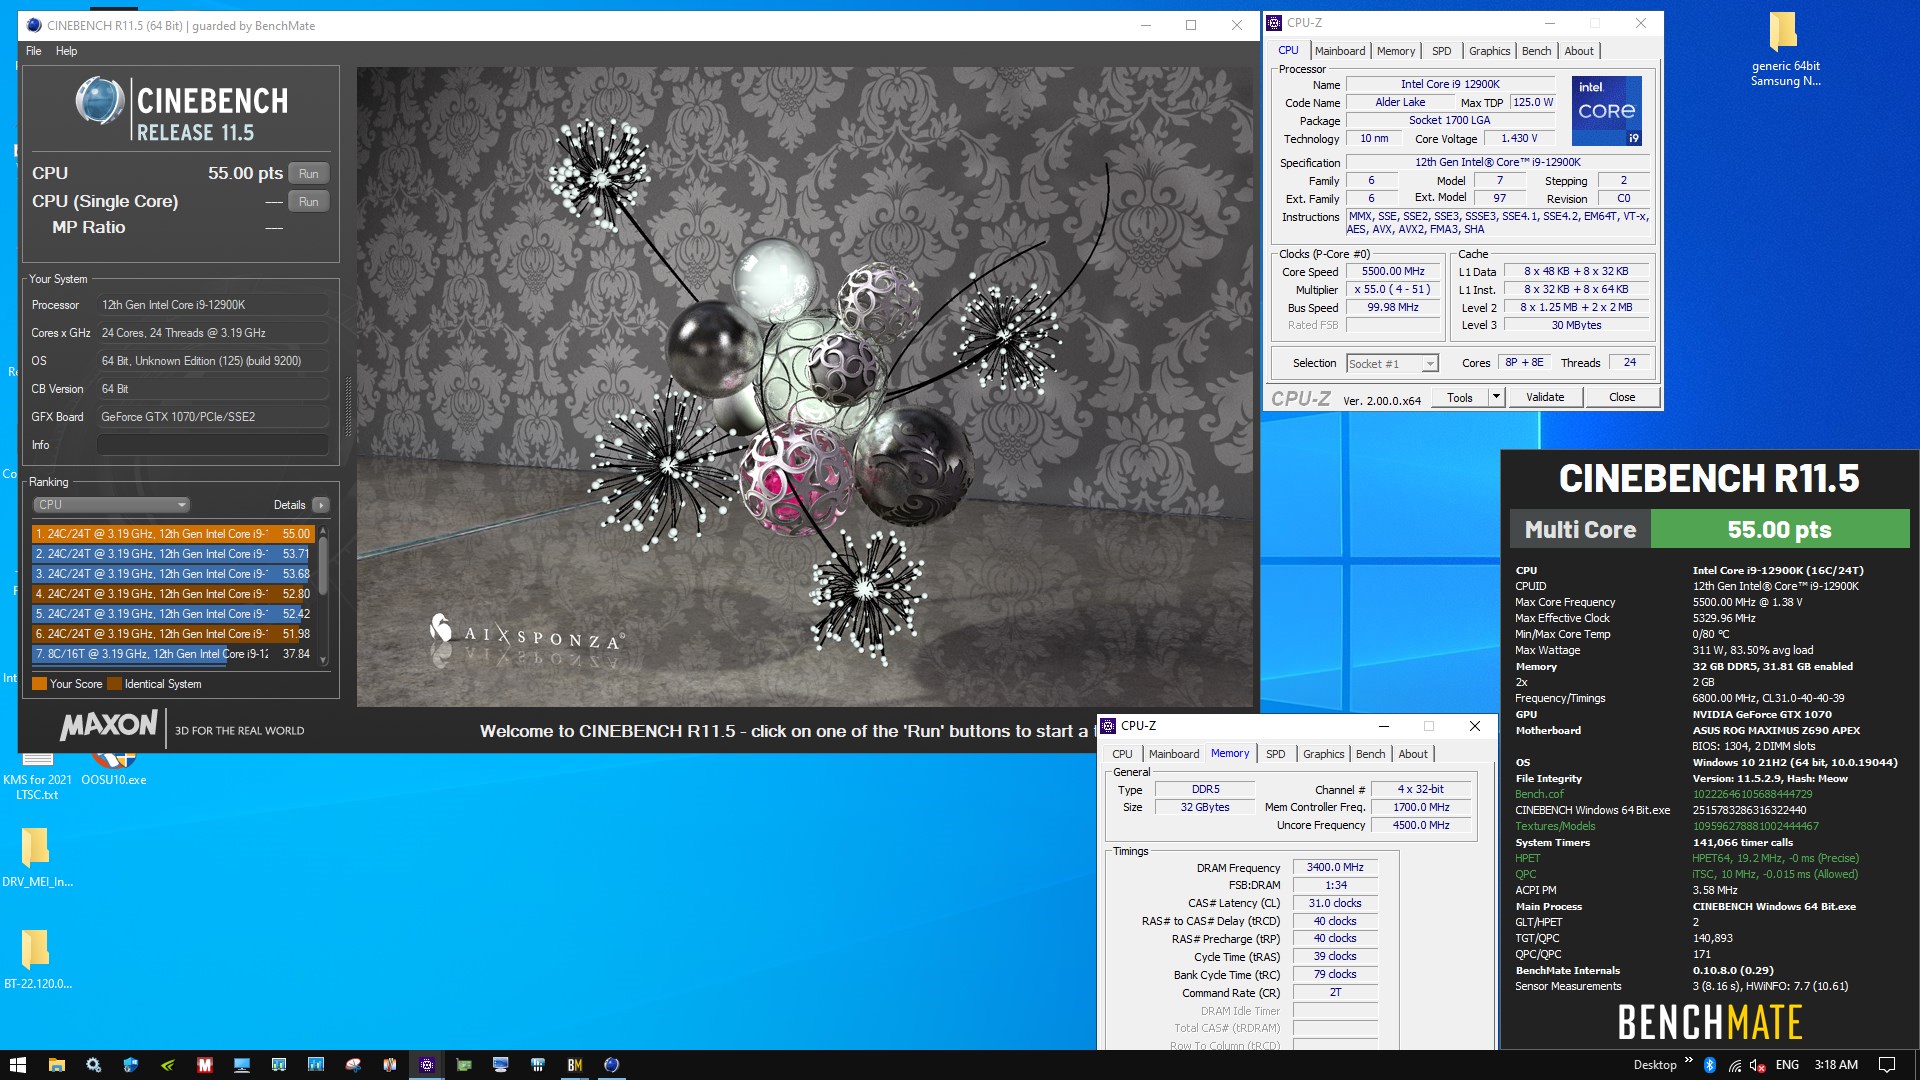Click the muted volume tray icon

tap(1757, 1065)
